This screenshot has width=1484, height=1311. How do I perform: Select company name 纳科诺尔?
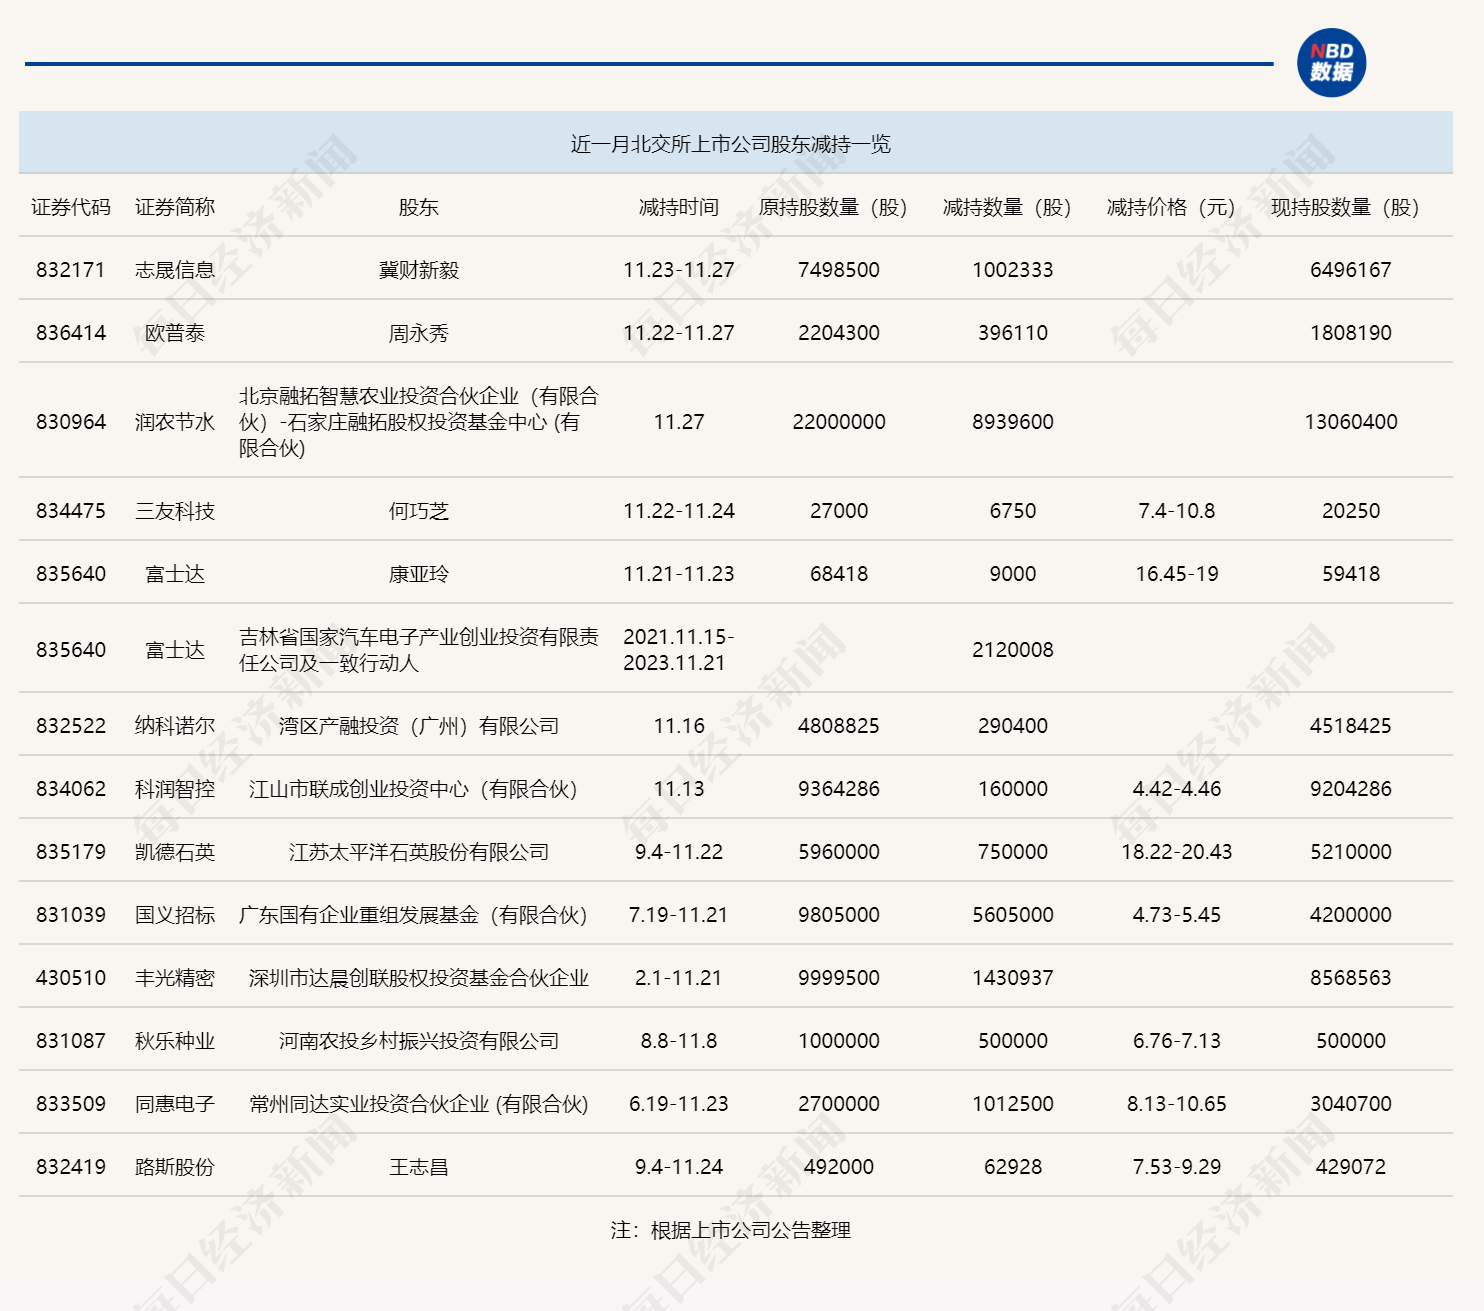click(x=175, y=726)
